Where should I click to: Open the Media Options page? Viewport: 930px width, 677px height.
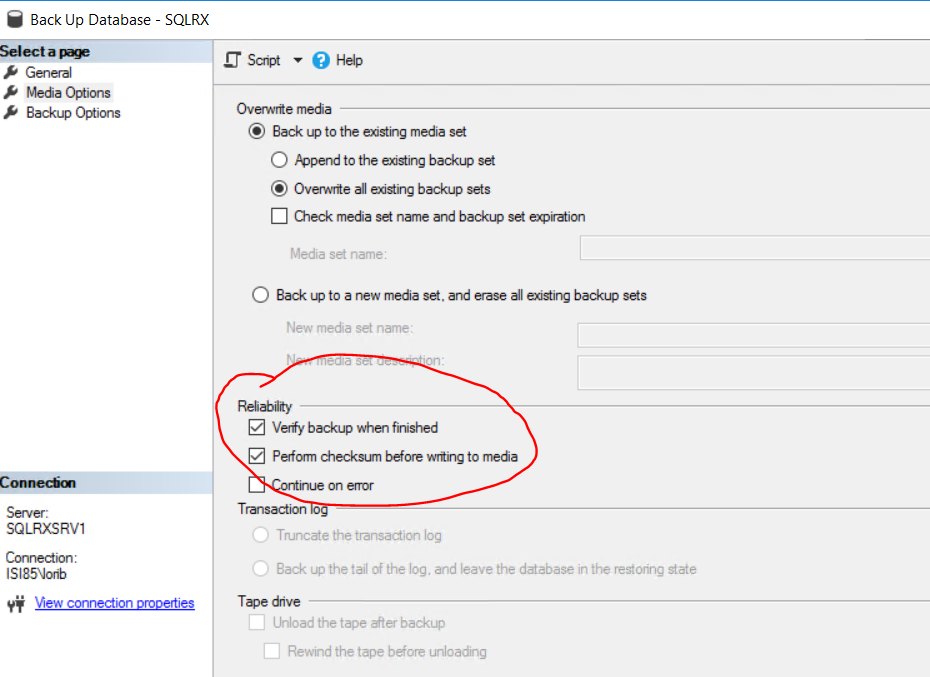click(x=68, y=93)
